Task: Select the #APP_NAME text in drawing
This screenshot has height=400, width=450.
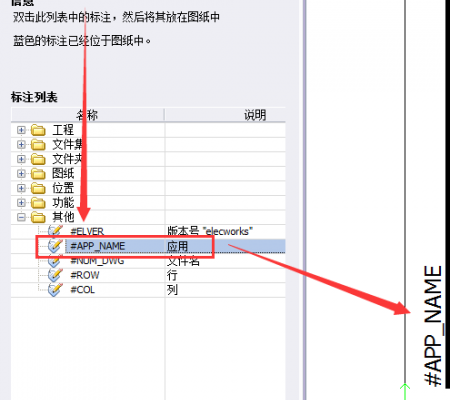Action: coord(434,326)
